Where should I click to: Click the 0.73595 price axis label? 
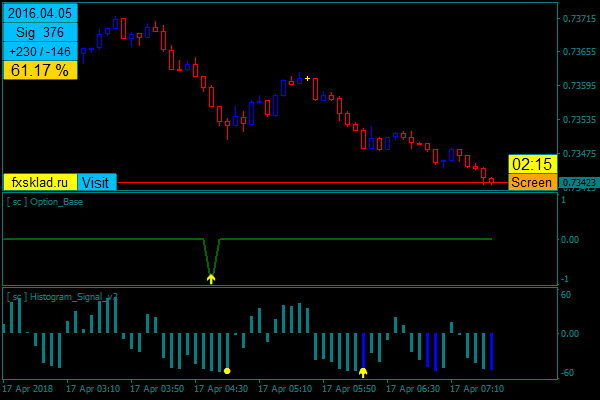click(x=579, y=85)
